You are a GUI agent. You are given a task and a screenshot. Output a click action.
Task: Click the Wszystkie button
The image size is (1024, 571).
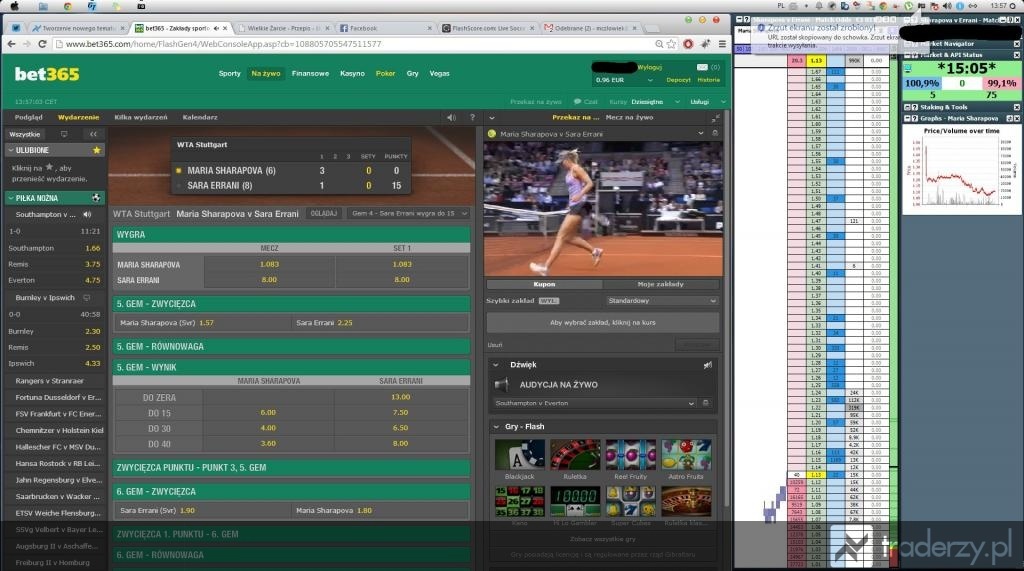point(25,134)
